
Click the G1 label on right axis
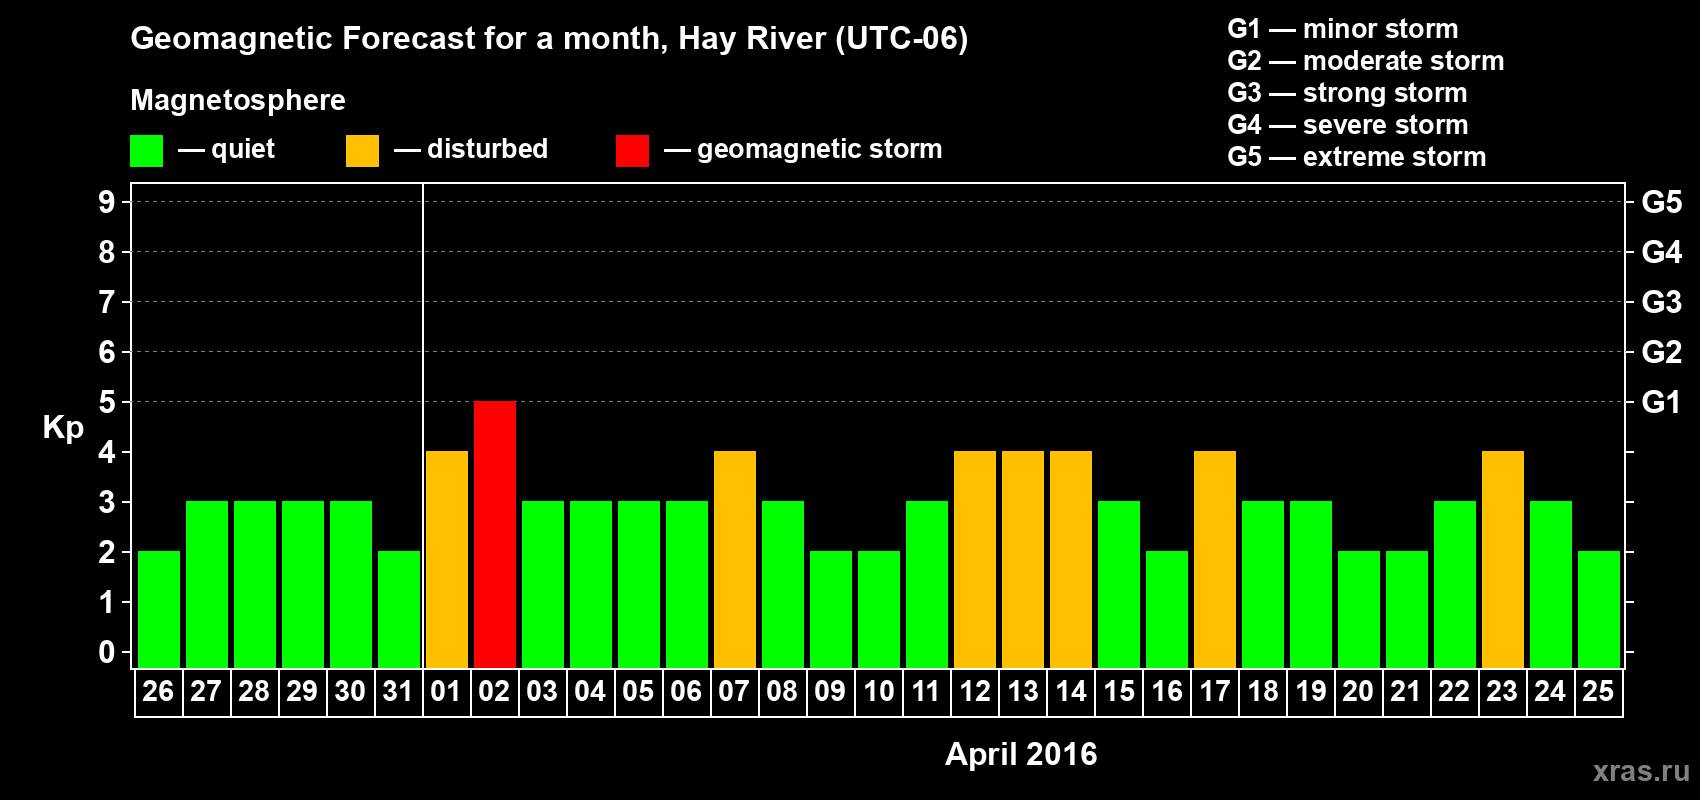click(x=1661, y=402)
